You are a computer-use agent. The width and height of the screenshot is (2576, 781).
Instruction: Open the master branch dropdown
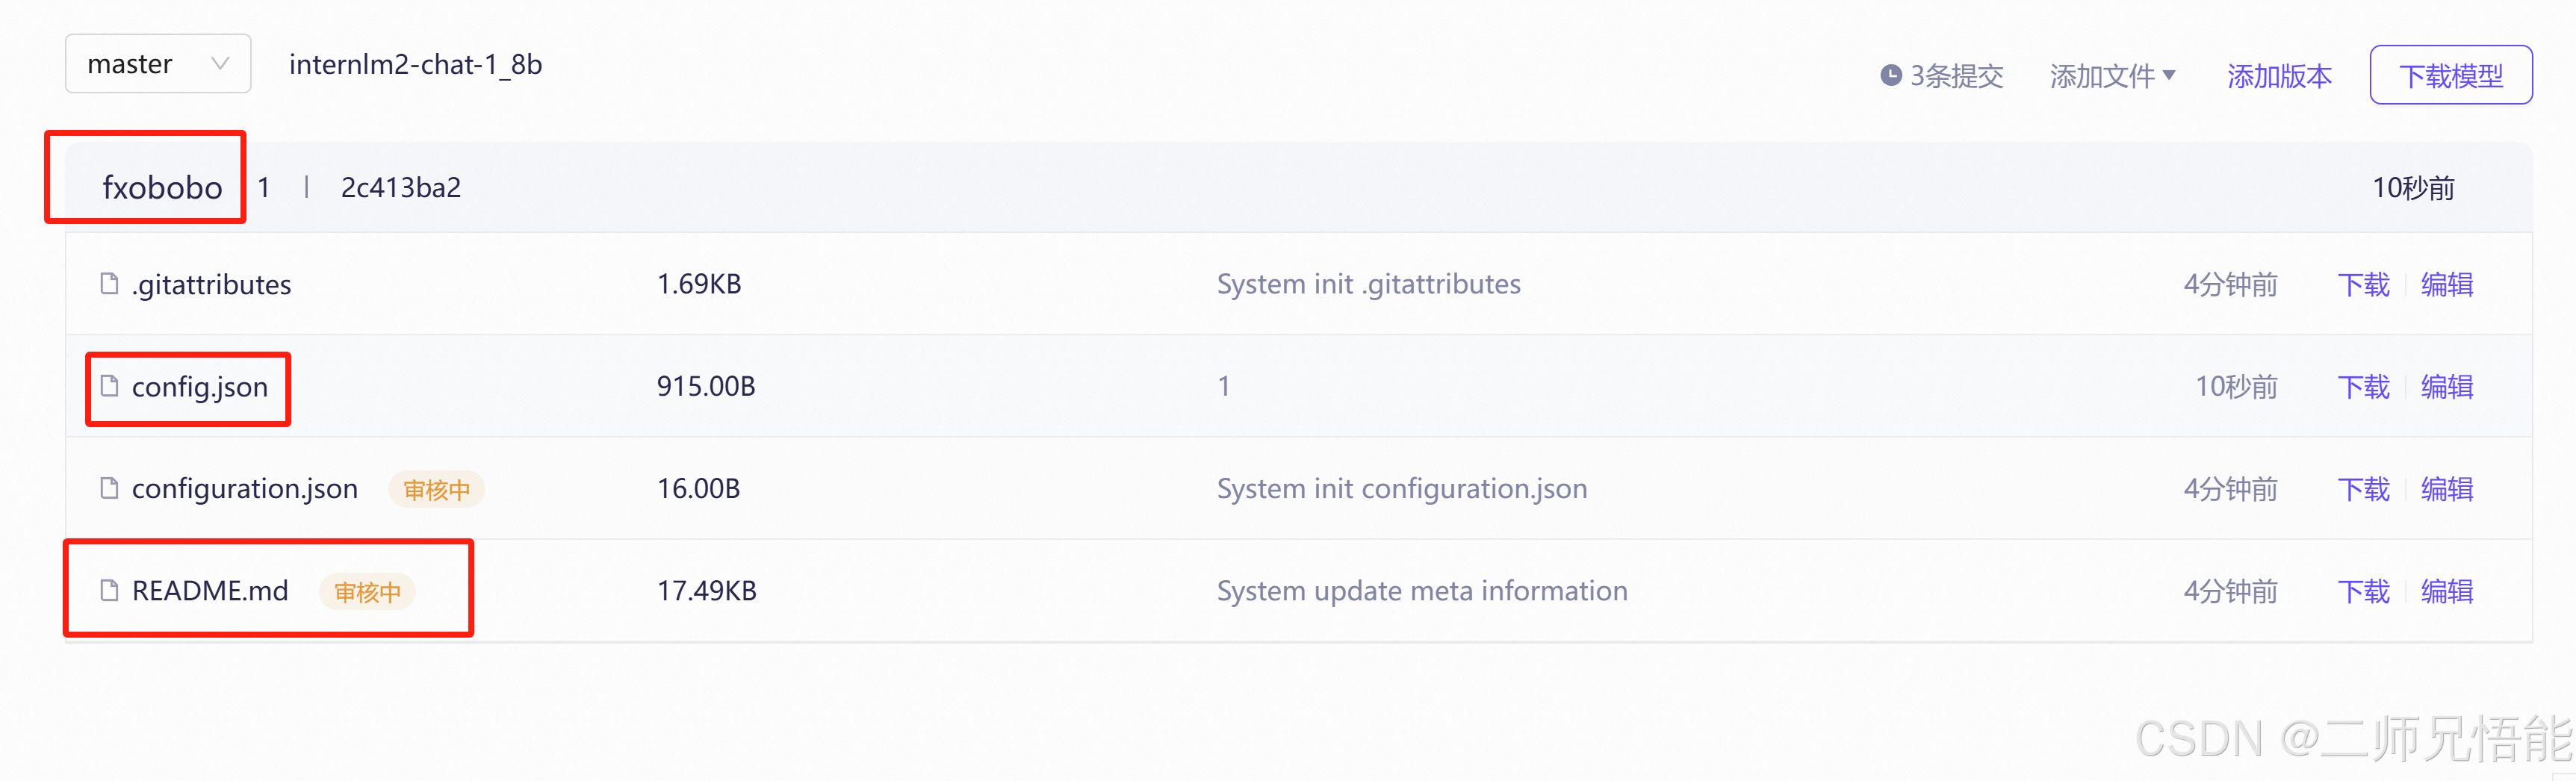pyautogui.click(x=158, y=64)
